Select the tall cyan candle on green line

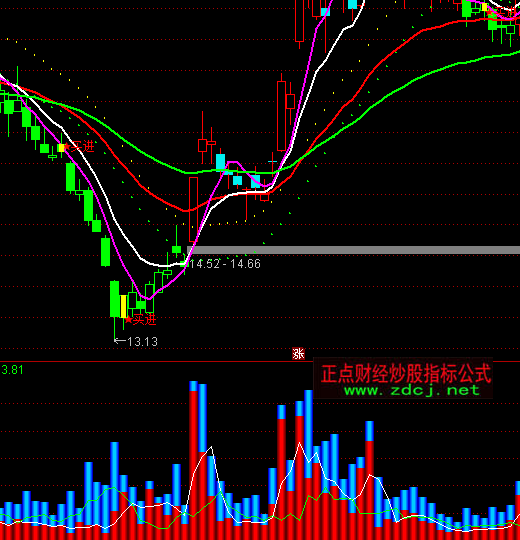(220, 162)
